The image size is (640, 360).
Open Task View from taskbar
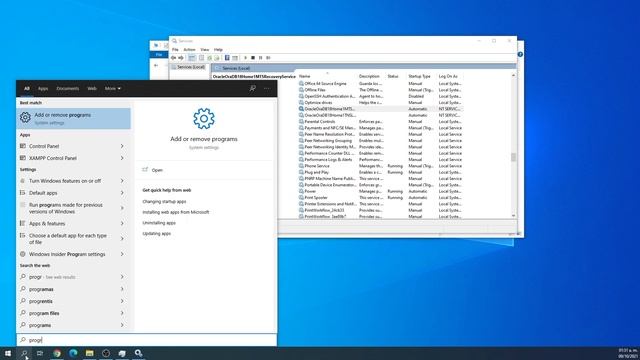[40, 353]
